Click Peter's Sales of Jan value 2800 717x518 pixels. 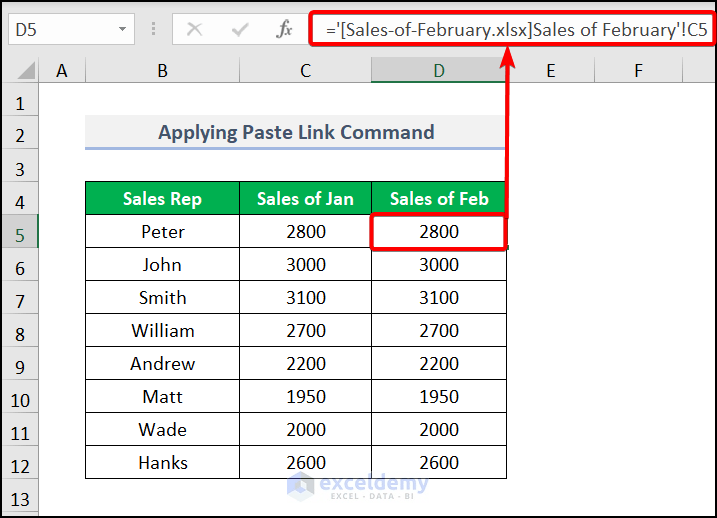pos(305,231)
